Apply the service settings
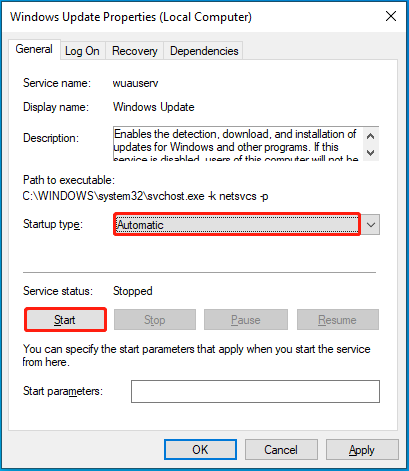 pyautogui.click(x=362, y=450)
